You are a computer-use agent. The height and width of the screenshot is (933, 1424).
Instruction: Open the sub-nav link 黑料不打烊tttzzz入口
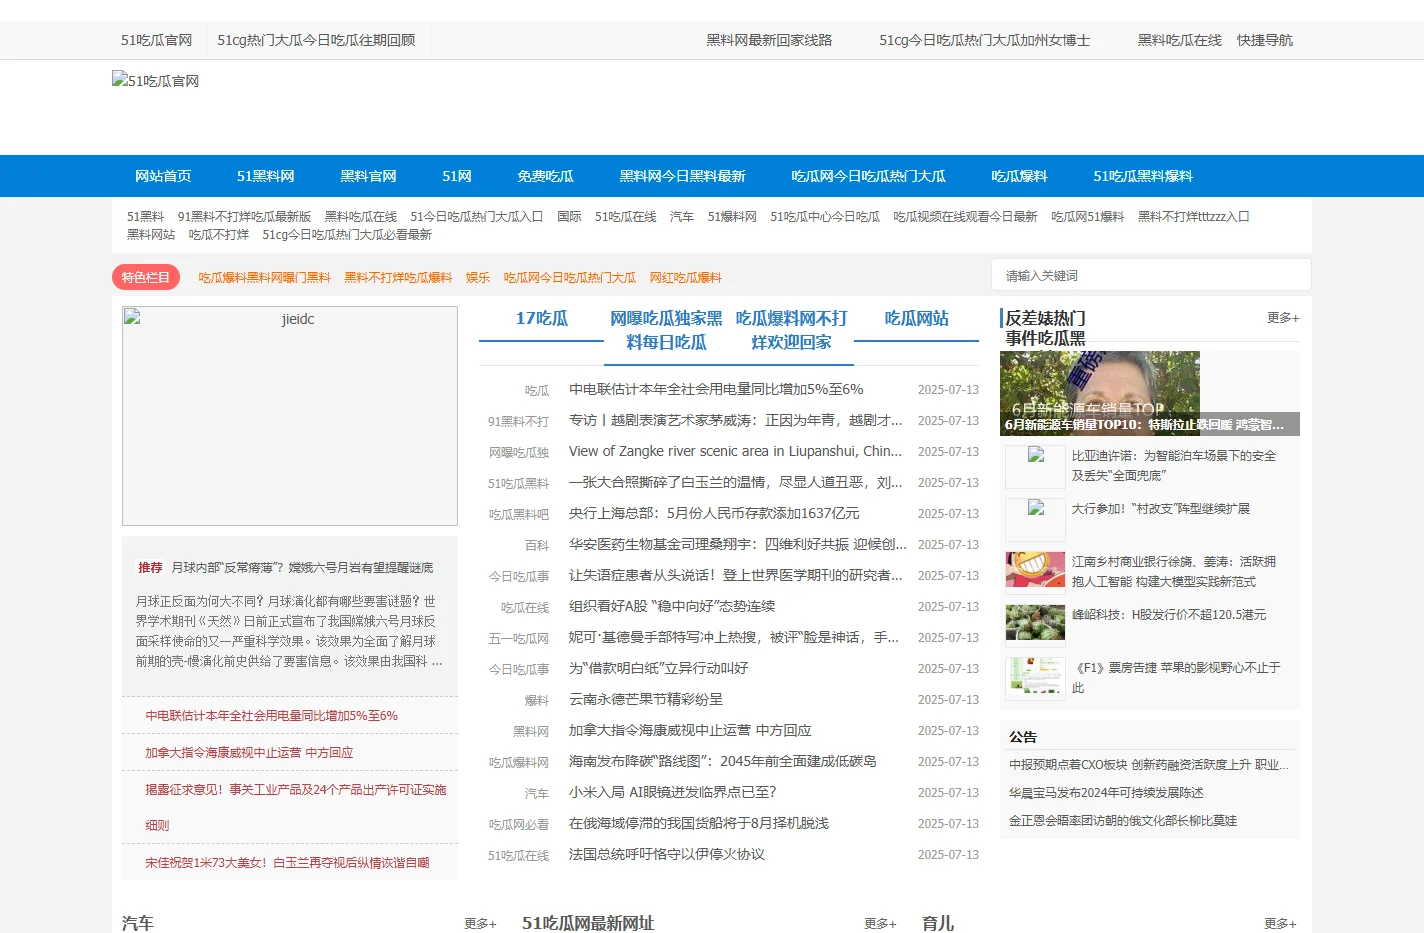(1194, 217)
